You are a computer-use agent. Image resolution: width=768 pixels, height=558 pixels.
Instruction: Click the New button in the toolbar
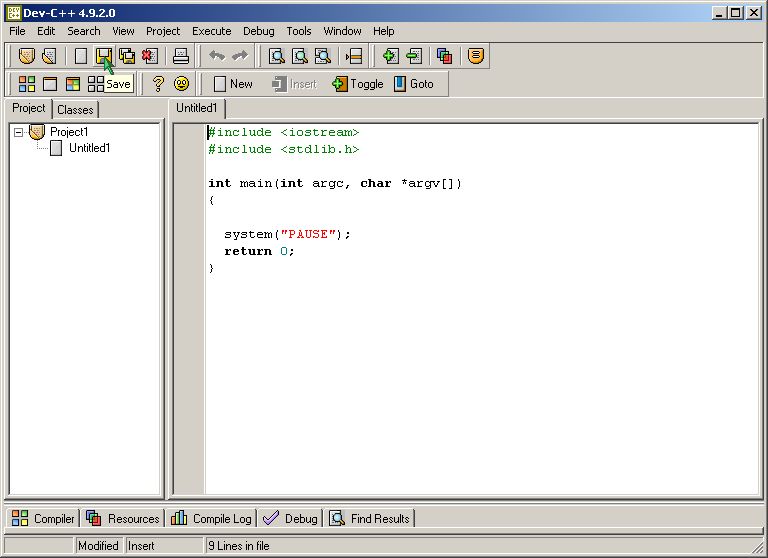pos(234,84)
